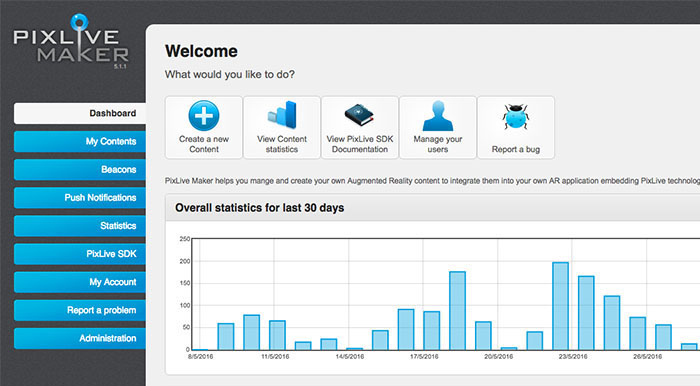Image resolution: width=700 pixels, height=386 pixels.
Task: Open the Administration sidebar item
Action: coord(80,338)
